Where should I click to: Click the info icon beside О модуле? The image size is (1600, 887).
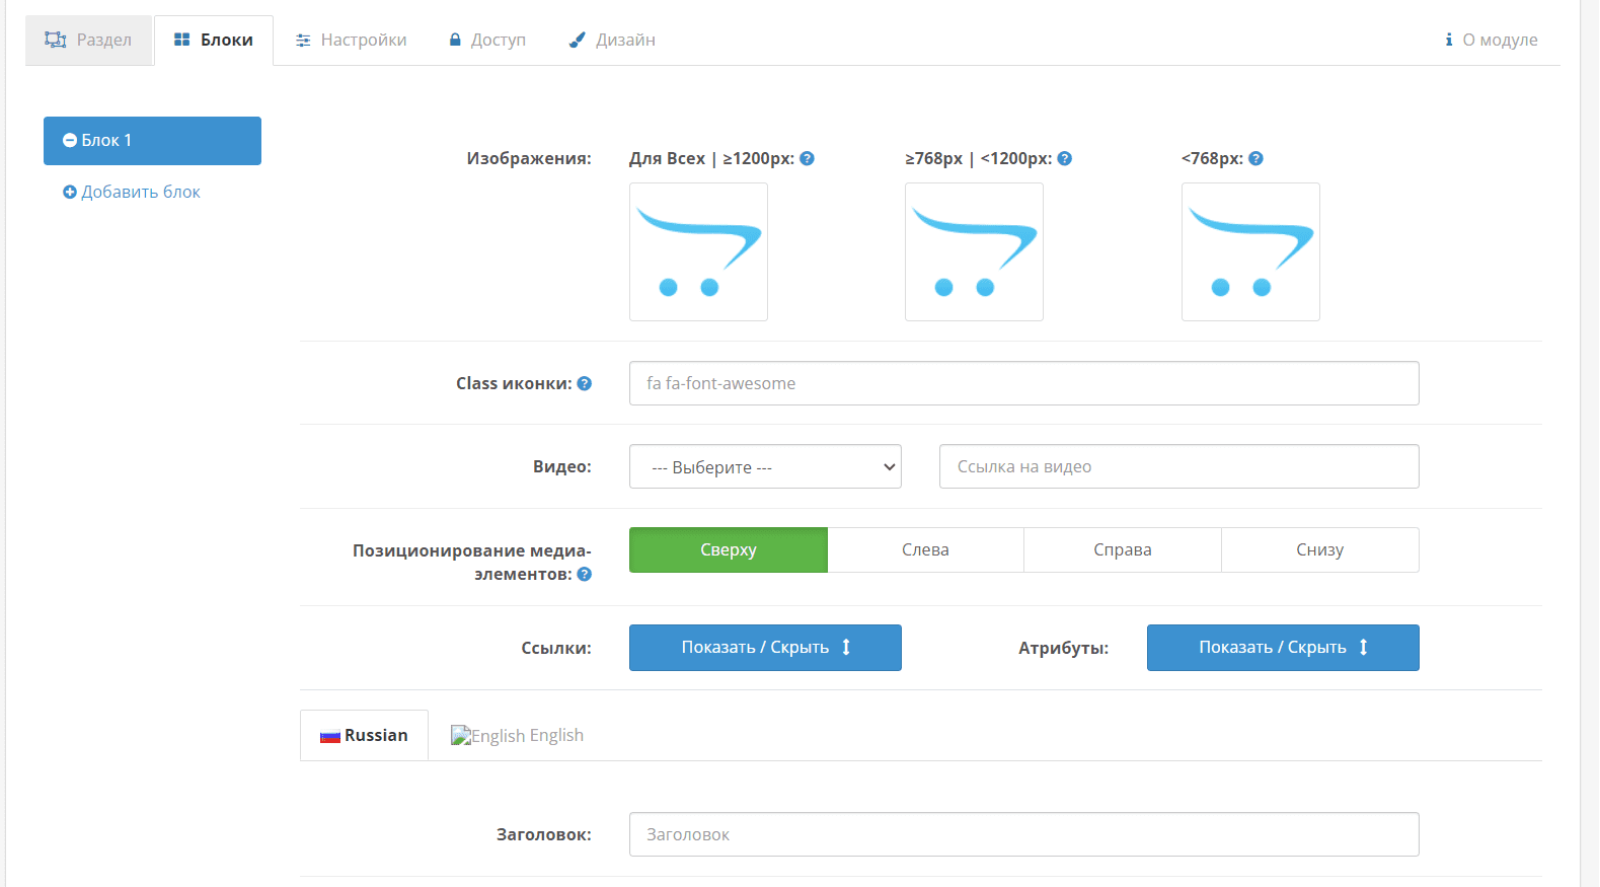1448,40
